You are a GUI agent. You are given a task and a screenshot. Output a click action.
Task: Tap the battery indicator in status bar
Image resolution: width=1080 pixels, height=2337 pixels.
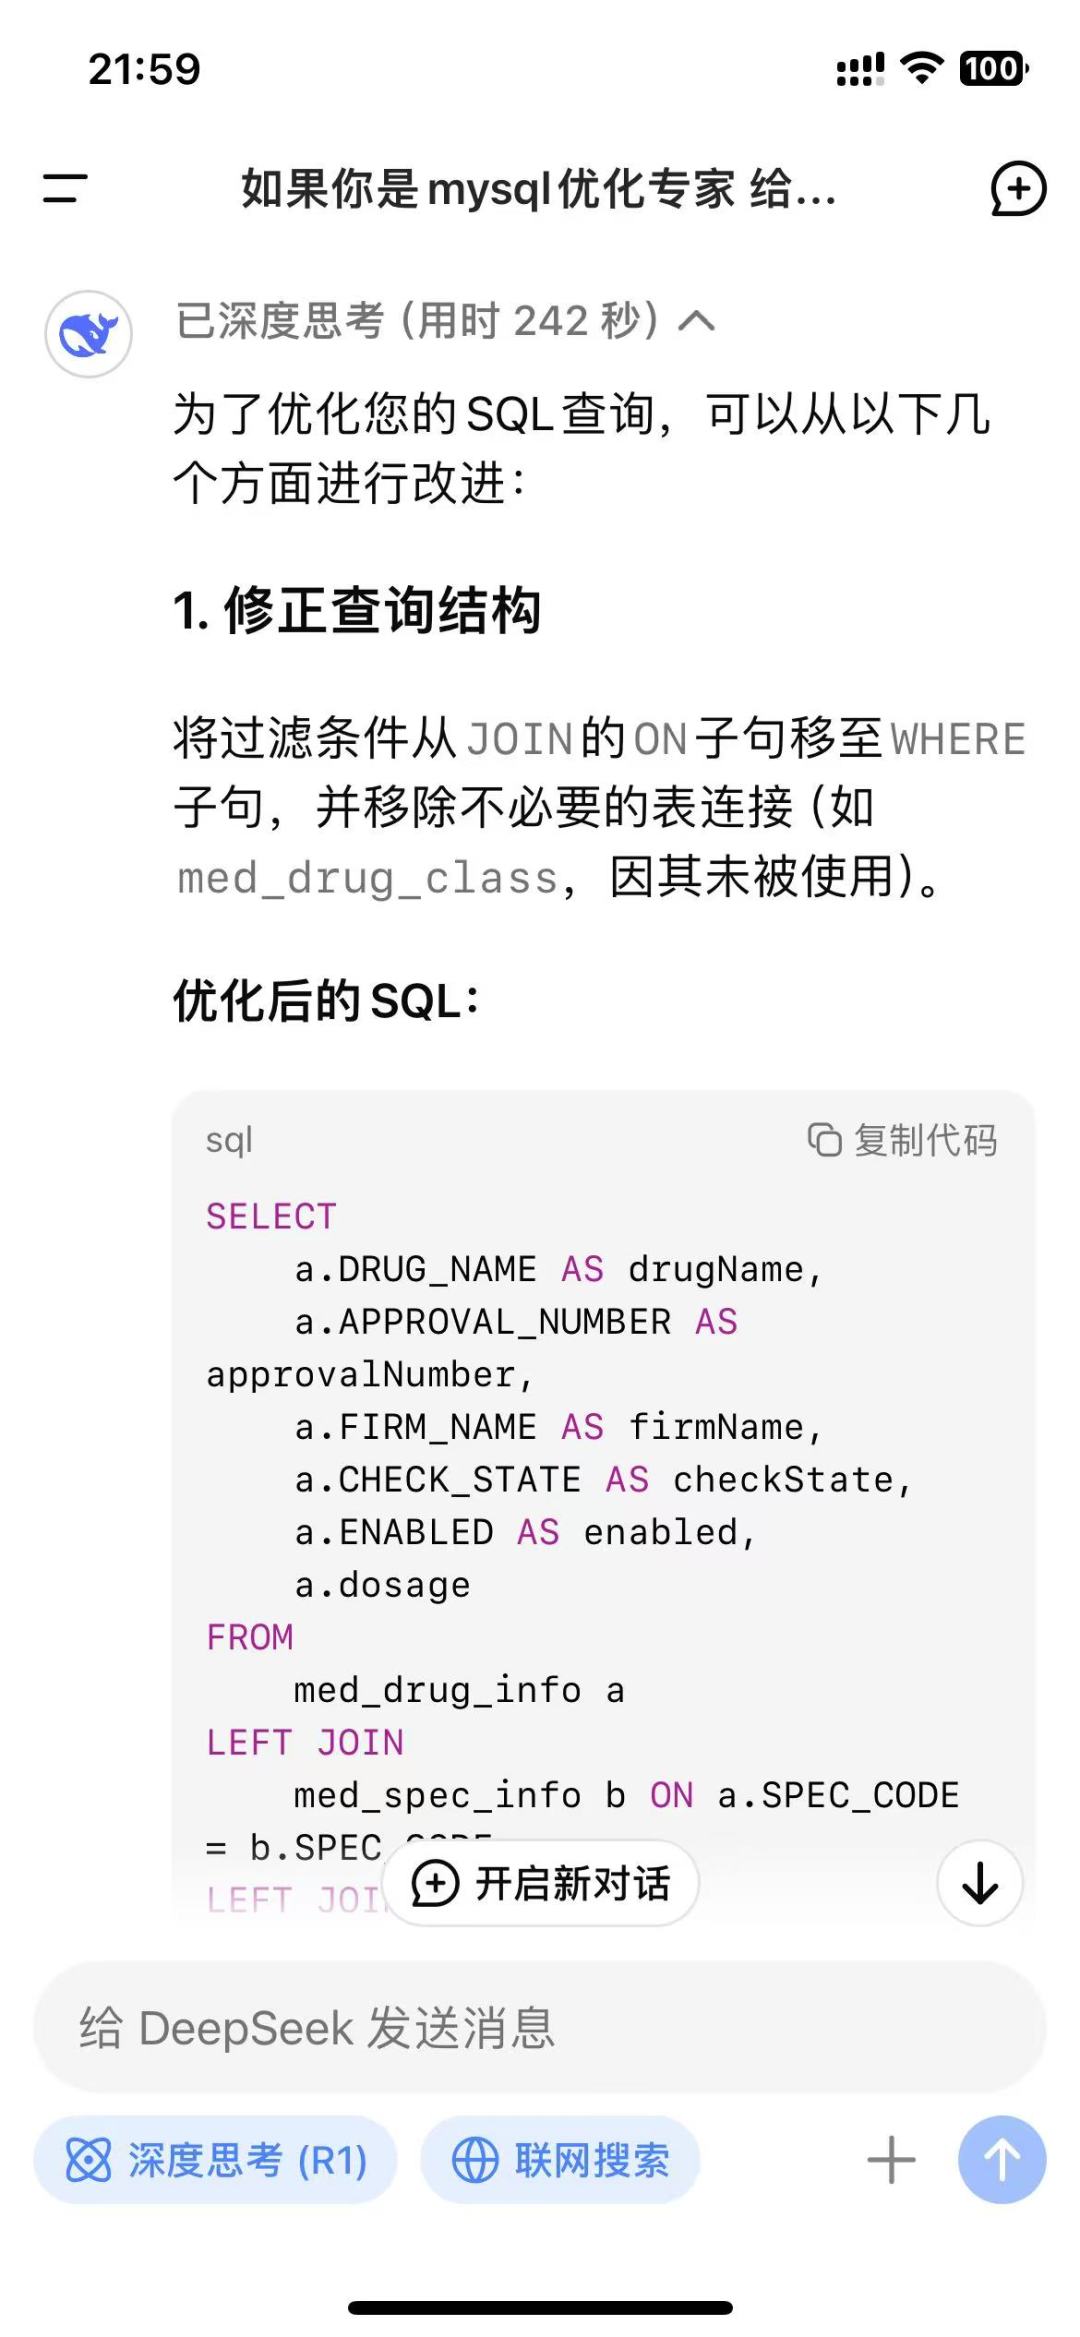coord(994,68)
